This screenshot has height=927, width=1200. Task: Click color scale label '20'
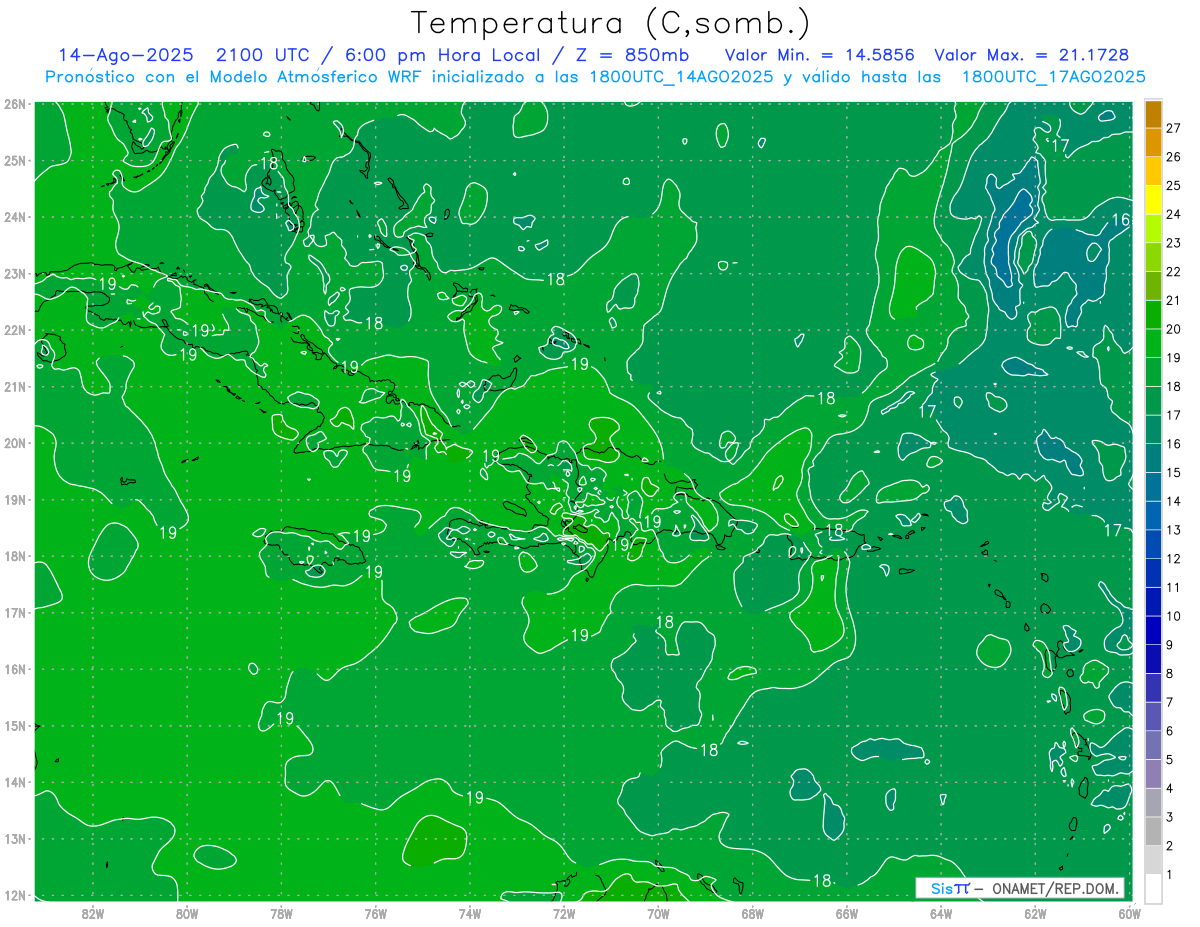[1174, 329]
